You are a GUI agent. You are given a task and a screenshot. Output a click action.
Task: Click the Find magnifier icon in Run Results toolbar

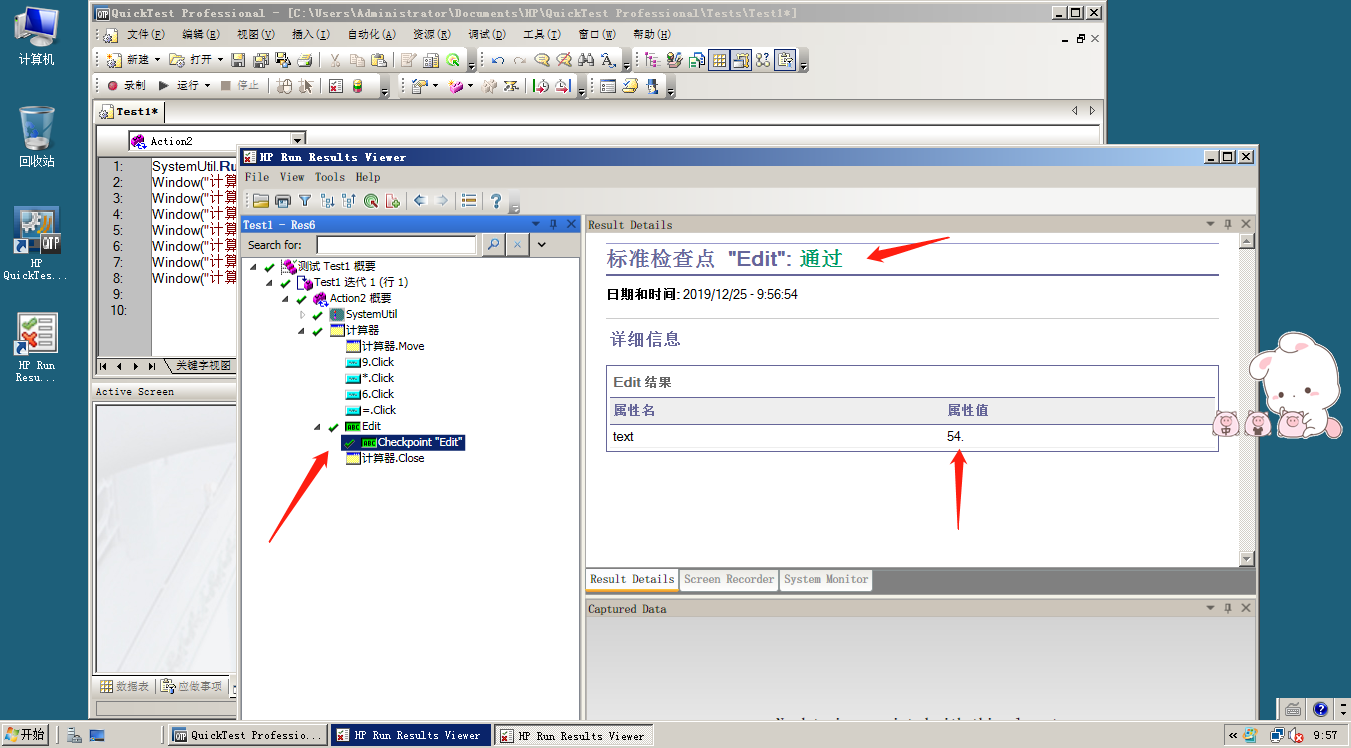click(371, 200)
